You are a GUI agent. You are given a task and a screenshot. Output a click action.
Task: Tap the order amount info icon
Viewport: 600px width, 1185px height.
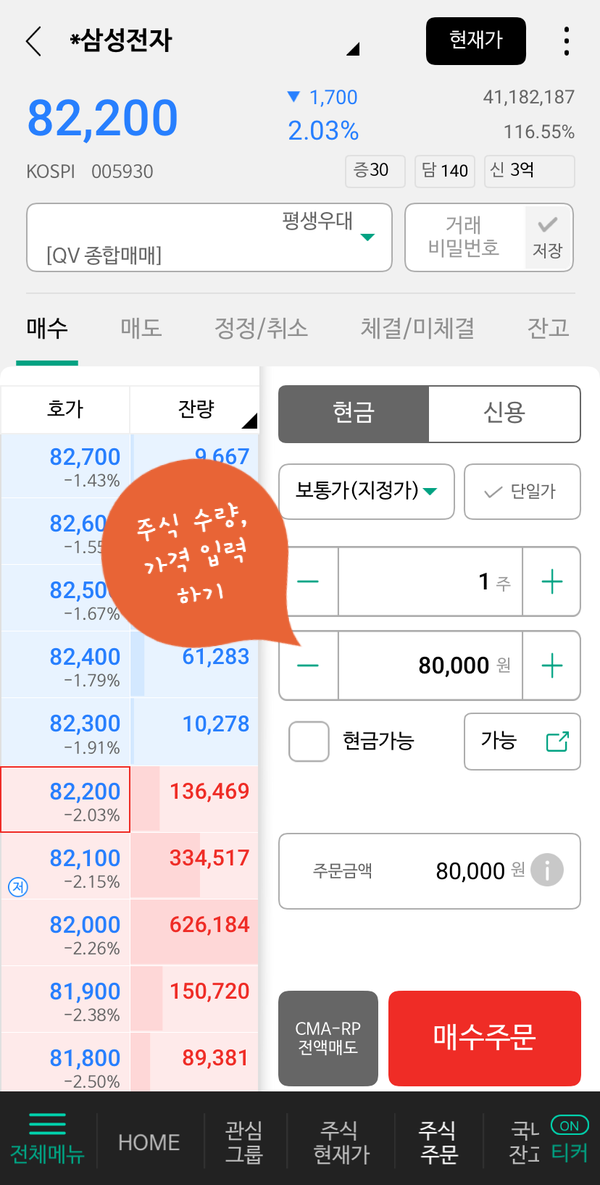pos(547,871)
